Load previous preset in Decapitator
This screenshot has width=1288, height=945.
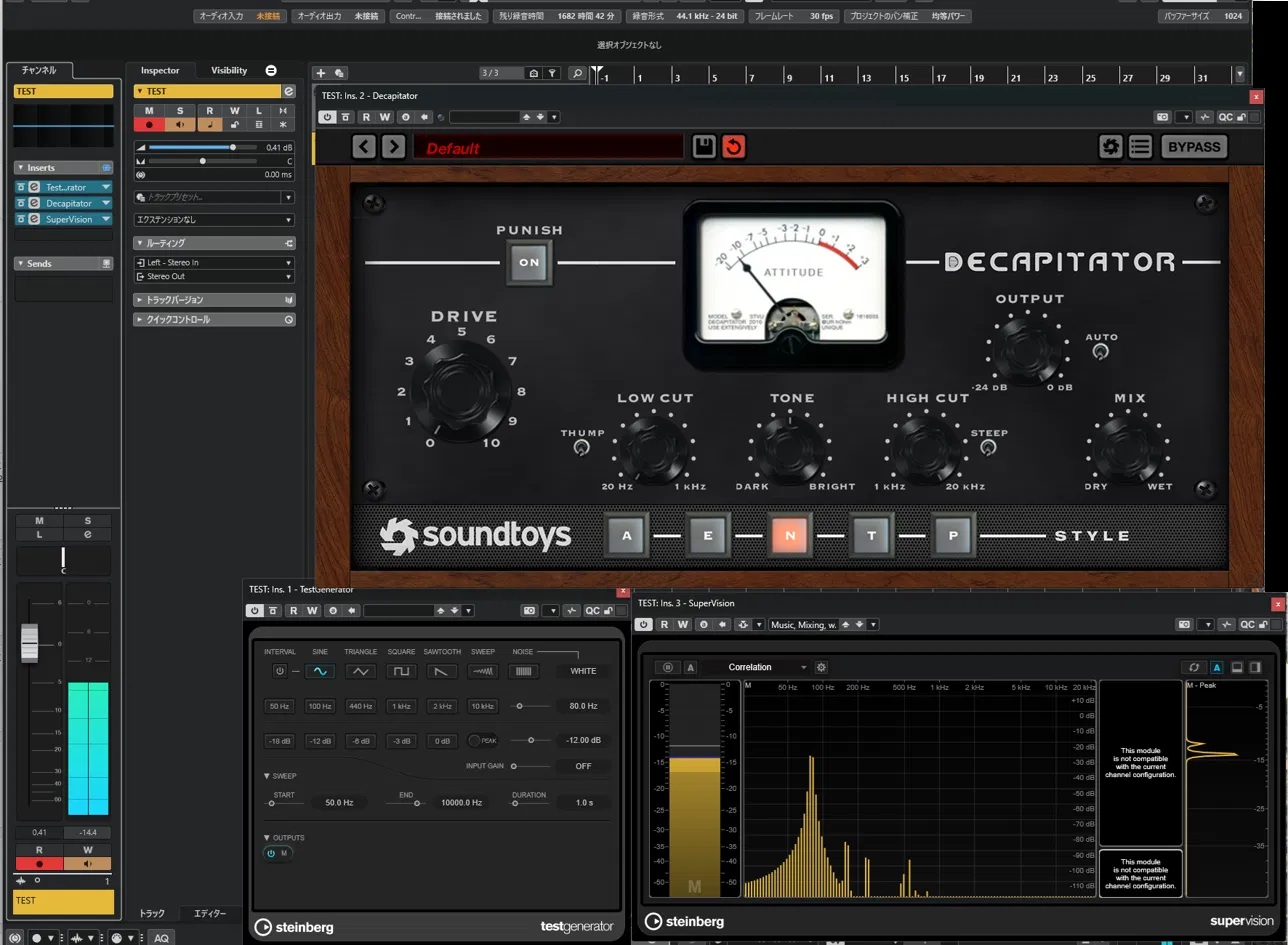(364, 147)
